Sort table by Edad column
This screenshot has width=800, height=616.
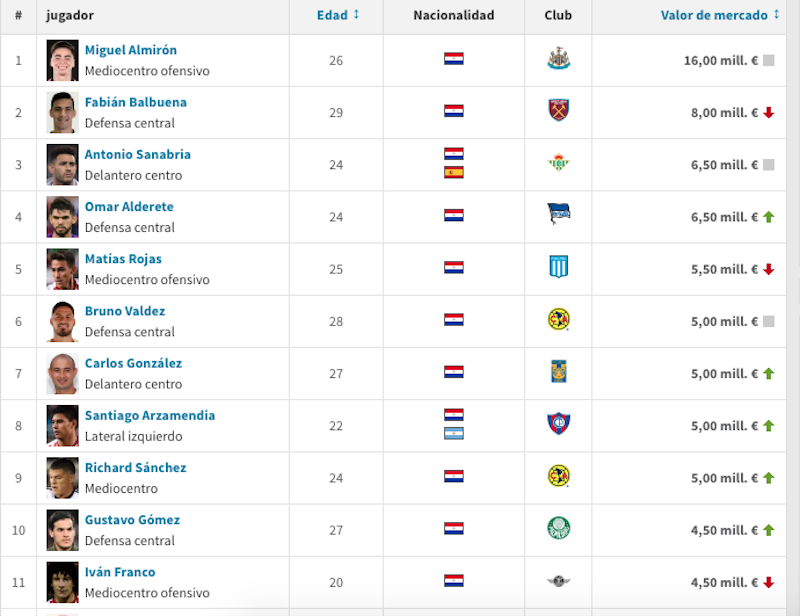point(332,15)
